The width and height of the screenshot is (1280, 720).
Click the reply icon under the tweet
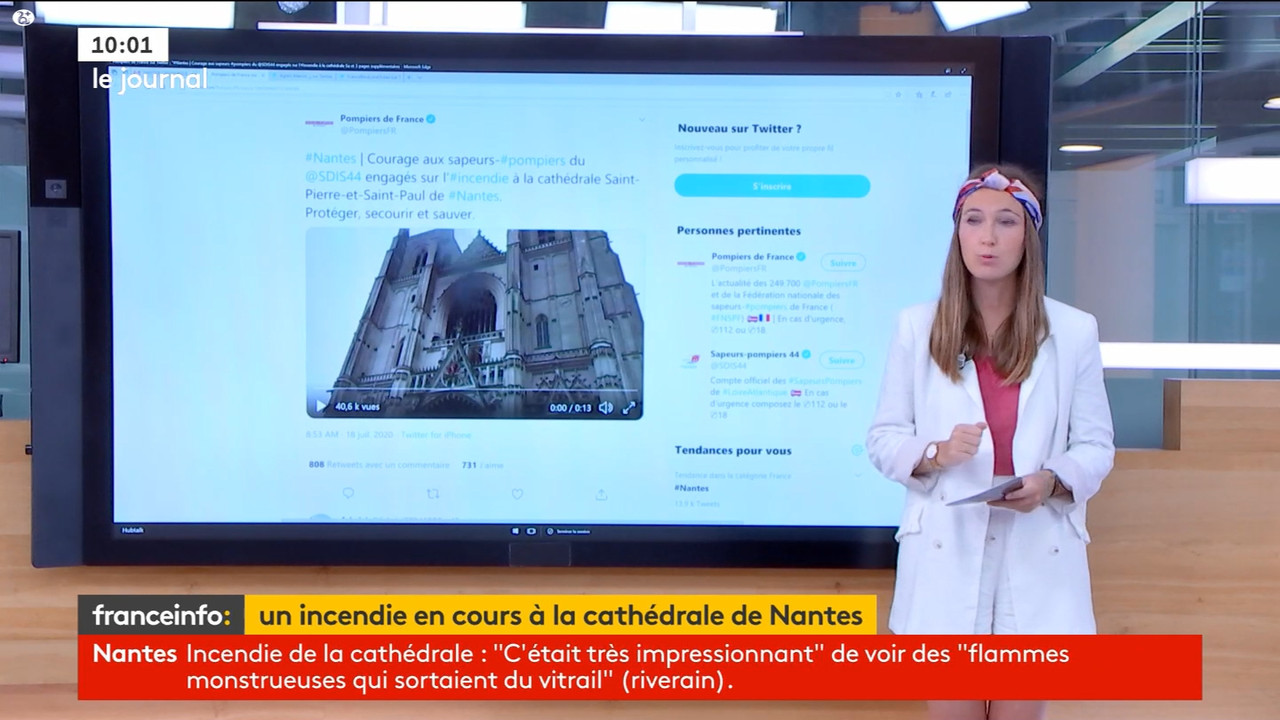coord(348,493)
